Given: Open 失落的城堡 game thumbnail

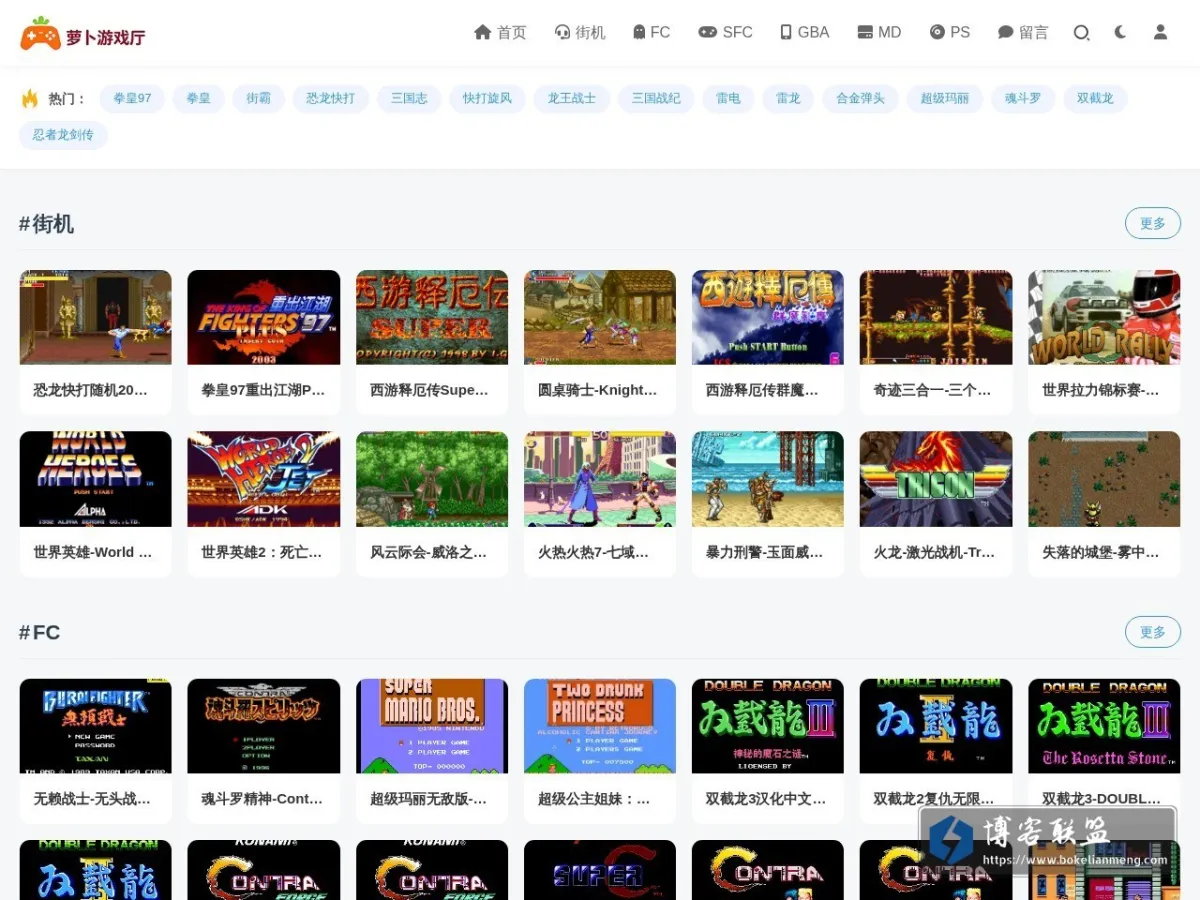Looking at the screenshot, I should click(1104, 479).
